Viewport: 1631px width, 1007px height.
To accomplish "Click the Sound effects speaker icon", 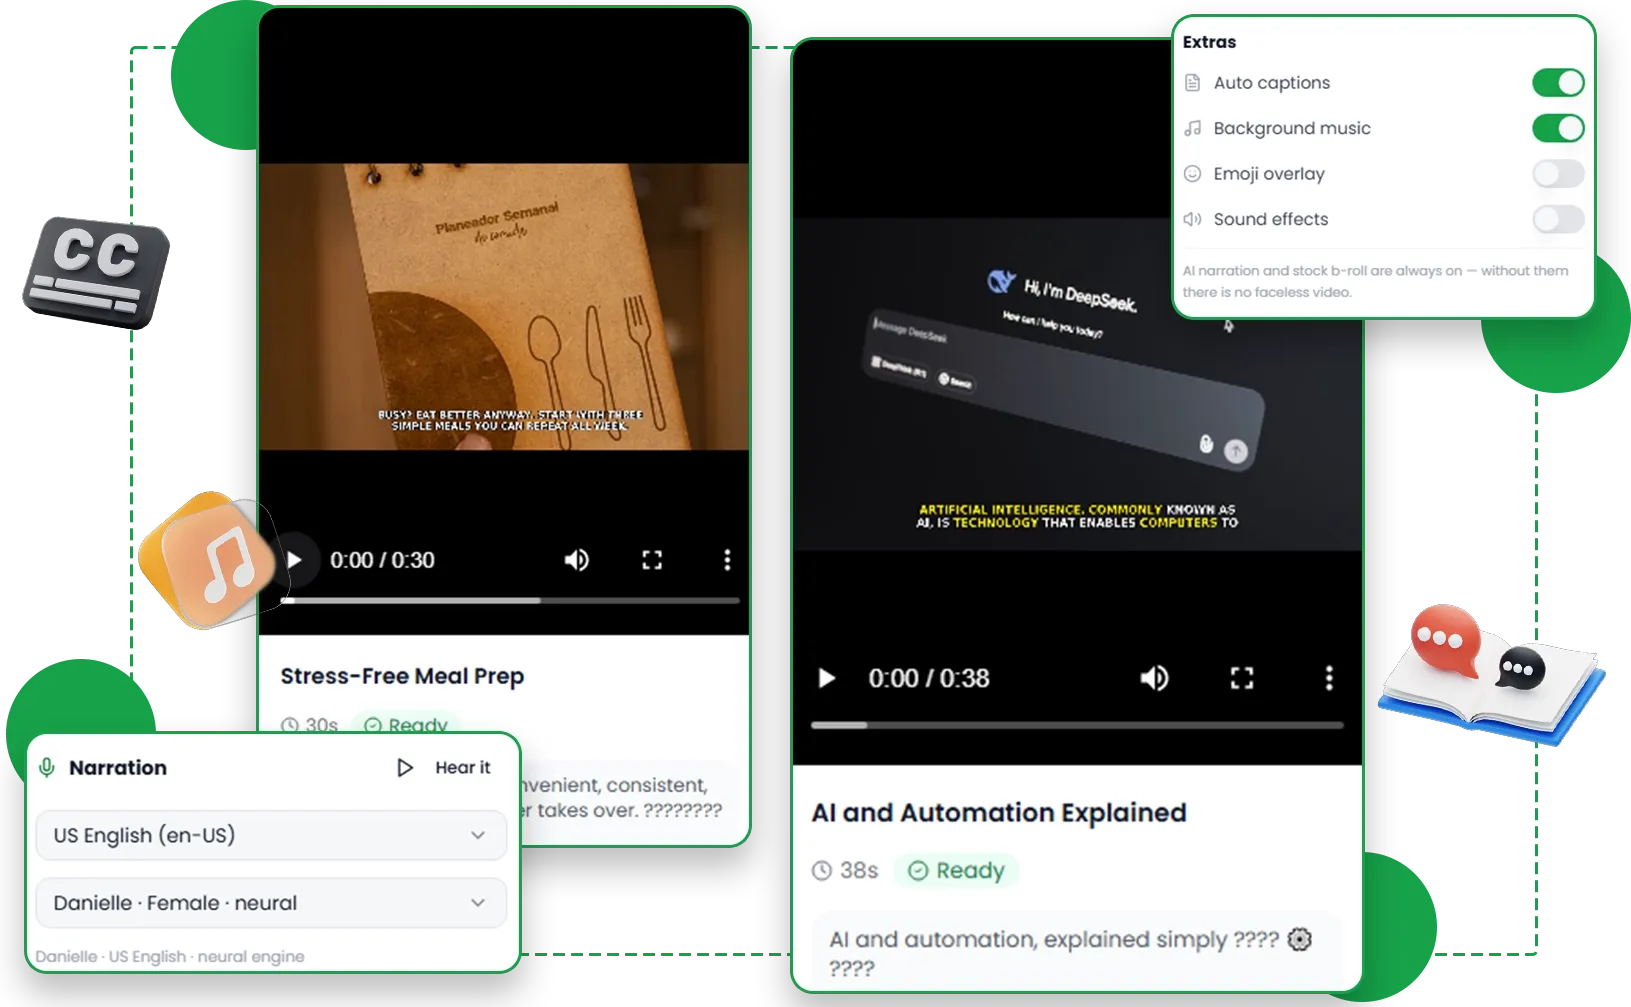I will coord(1192,219).
